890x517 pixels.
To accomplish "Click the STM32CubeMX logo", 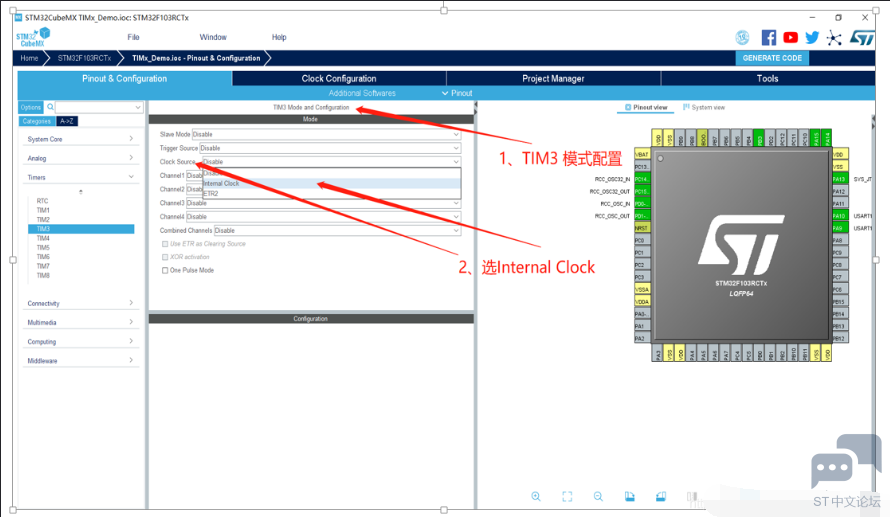I will pos(33,37).
